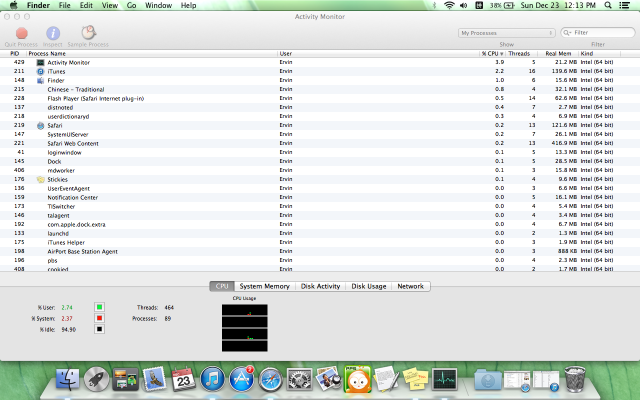Click the Quit Process toolbar icon
The height and width of the screenshot is (400, 640).
tap(22, 33)
